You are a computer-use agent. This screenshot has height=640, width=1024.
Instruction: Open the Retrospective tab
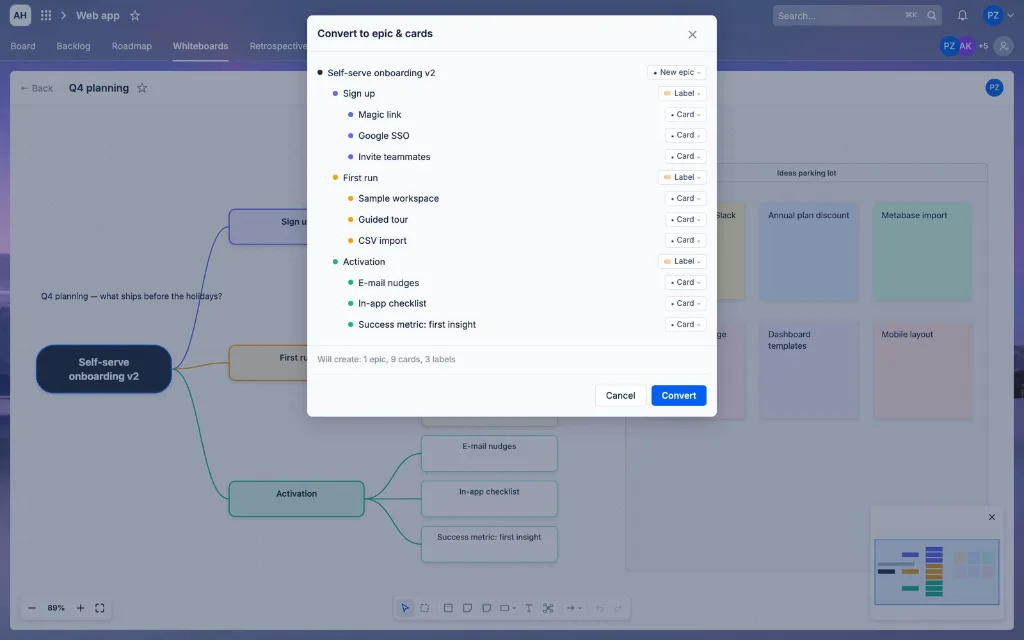click(x=278, y=46)
